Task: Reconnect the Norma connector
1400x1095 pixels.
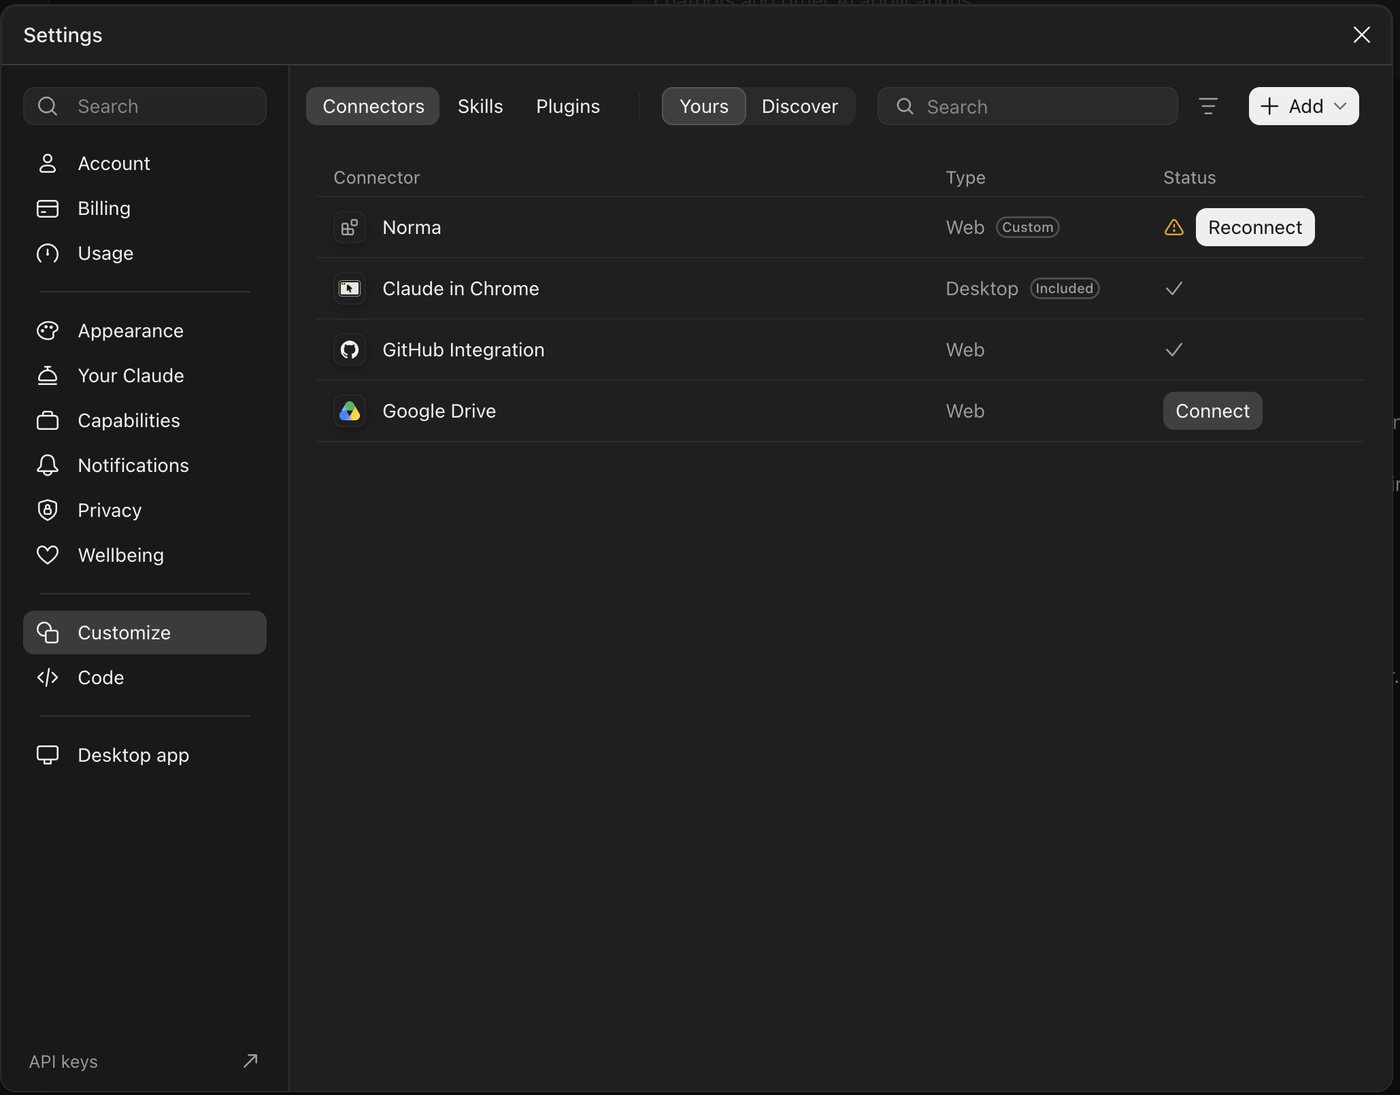Action: (1255, 228)
